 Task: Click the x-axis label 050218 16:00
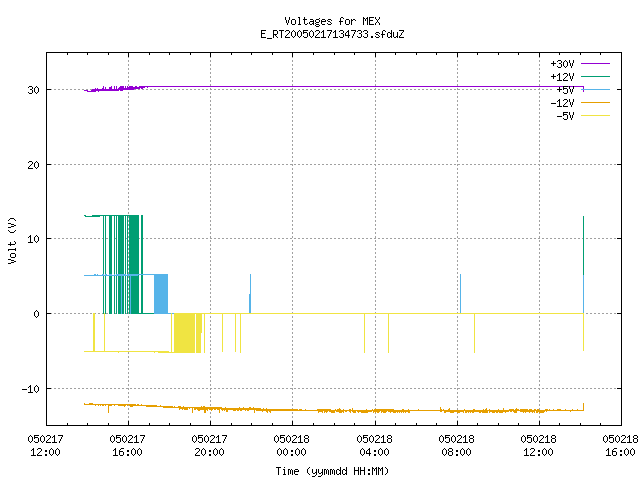pyautogui.click(x=620, y=445)
